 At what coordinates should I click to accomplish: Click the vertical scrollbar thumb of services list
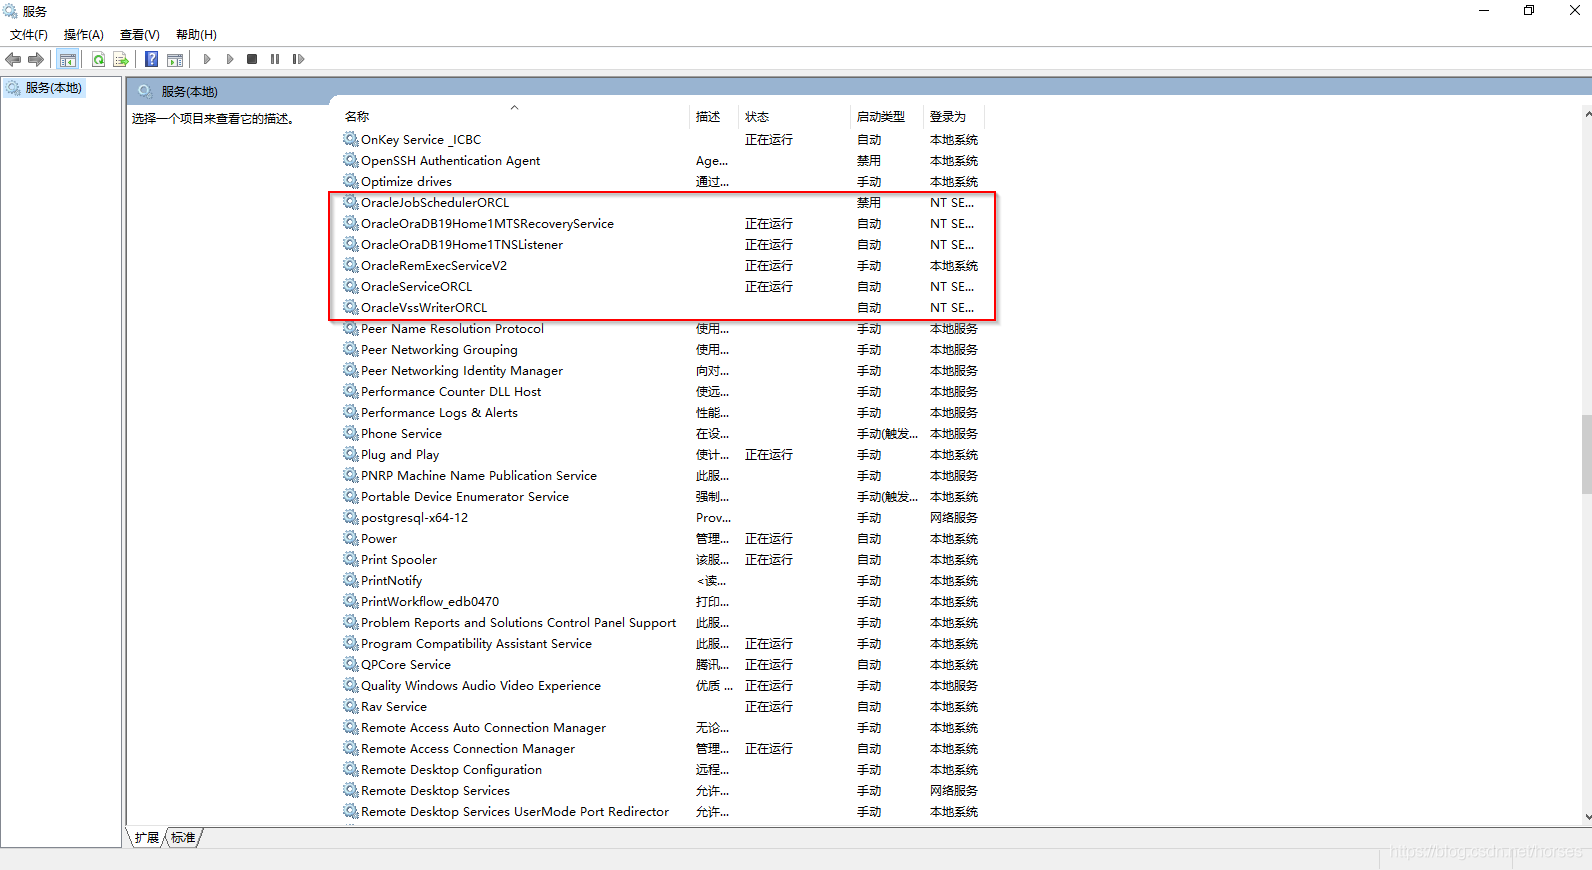pyautogui.click(x=1586, y=454)
